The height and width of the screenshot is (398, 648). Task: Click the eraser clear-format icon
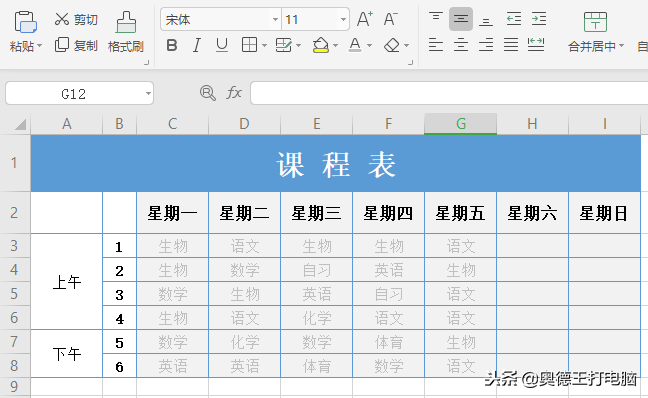(392, 45)
